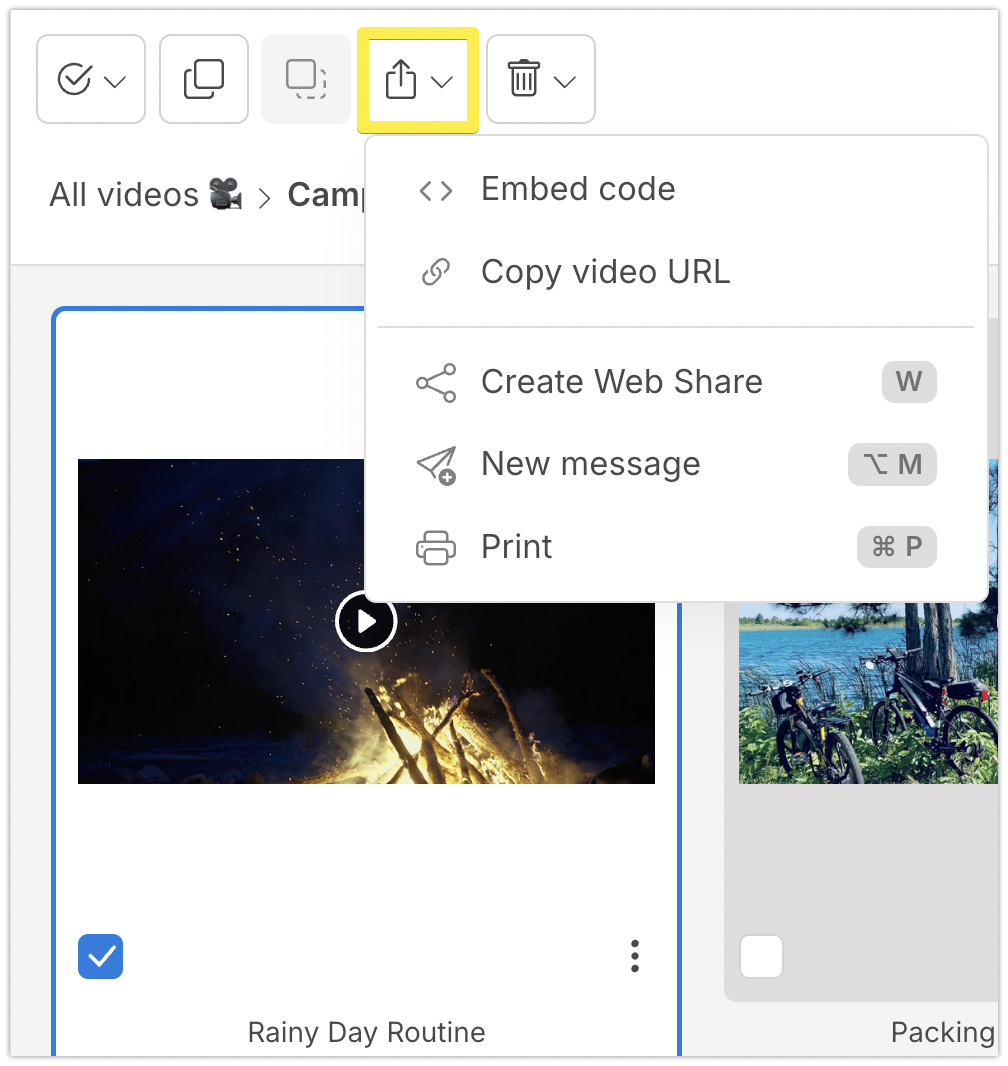Uncheck the Rainy Day Routine checkbox
The height and width of the screenshot is (1066, 1008).
click(100, 957)
